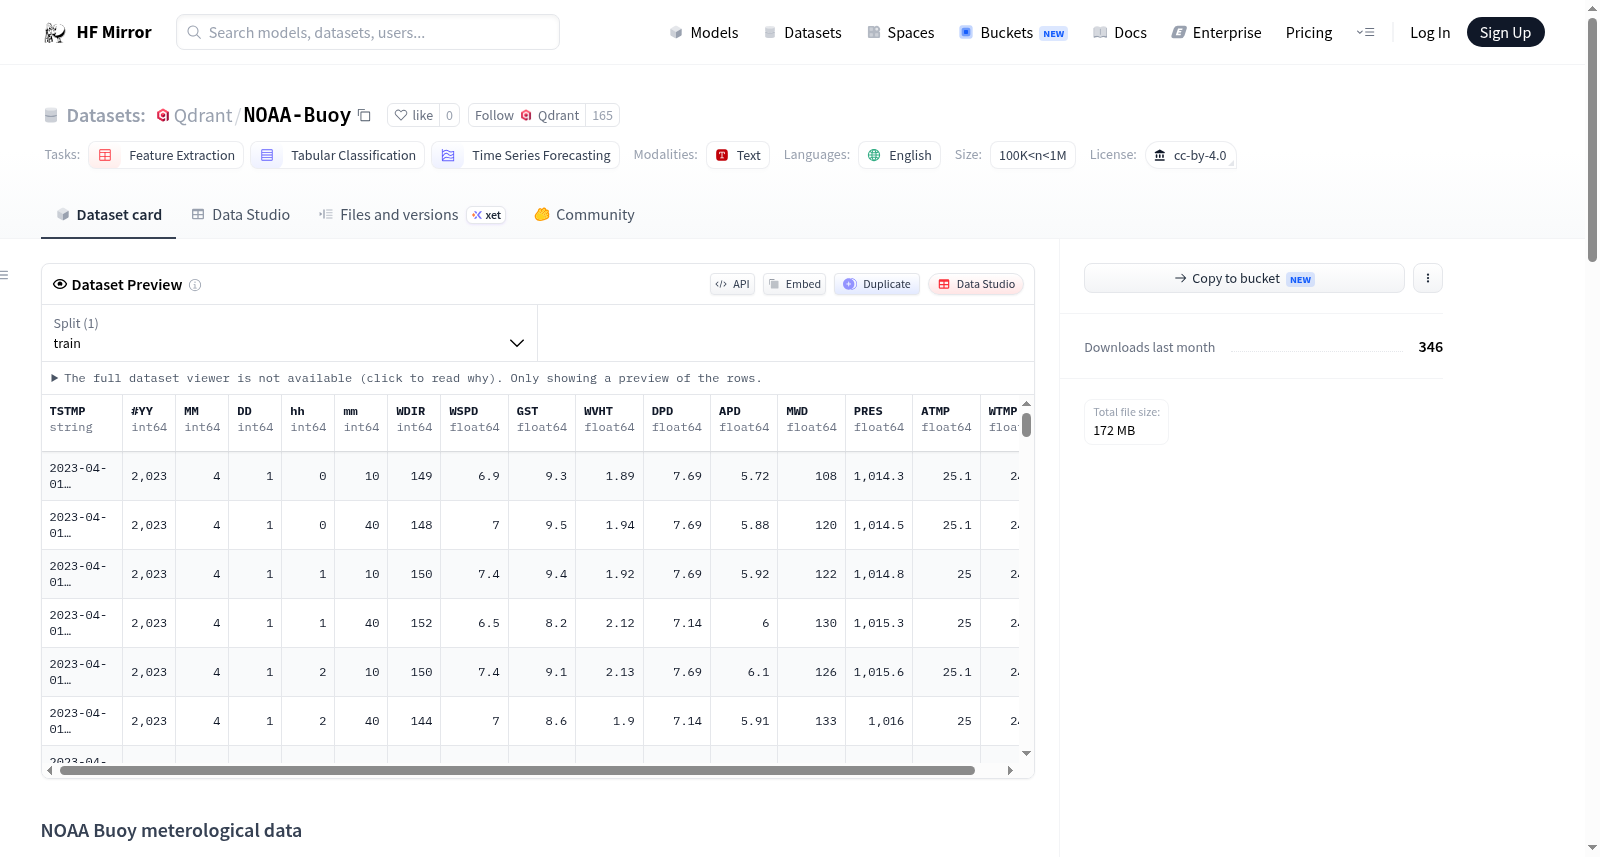Click the Dataset Preview eye icon
The height and width of the screenshot is (857, 1600).
(x=60, y=284)
